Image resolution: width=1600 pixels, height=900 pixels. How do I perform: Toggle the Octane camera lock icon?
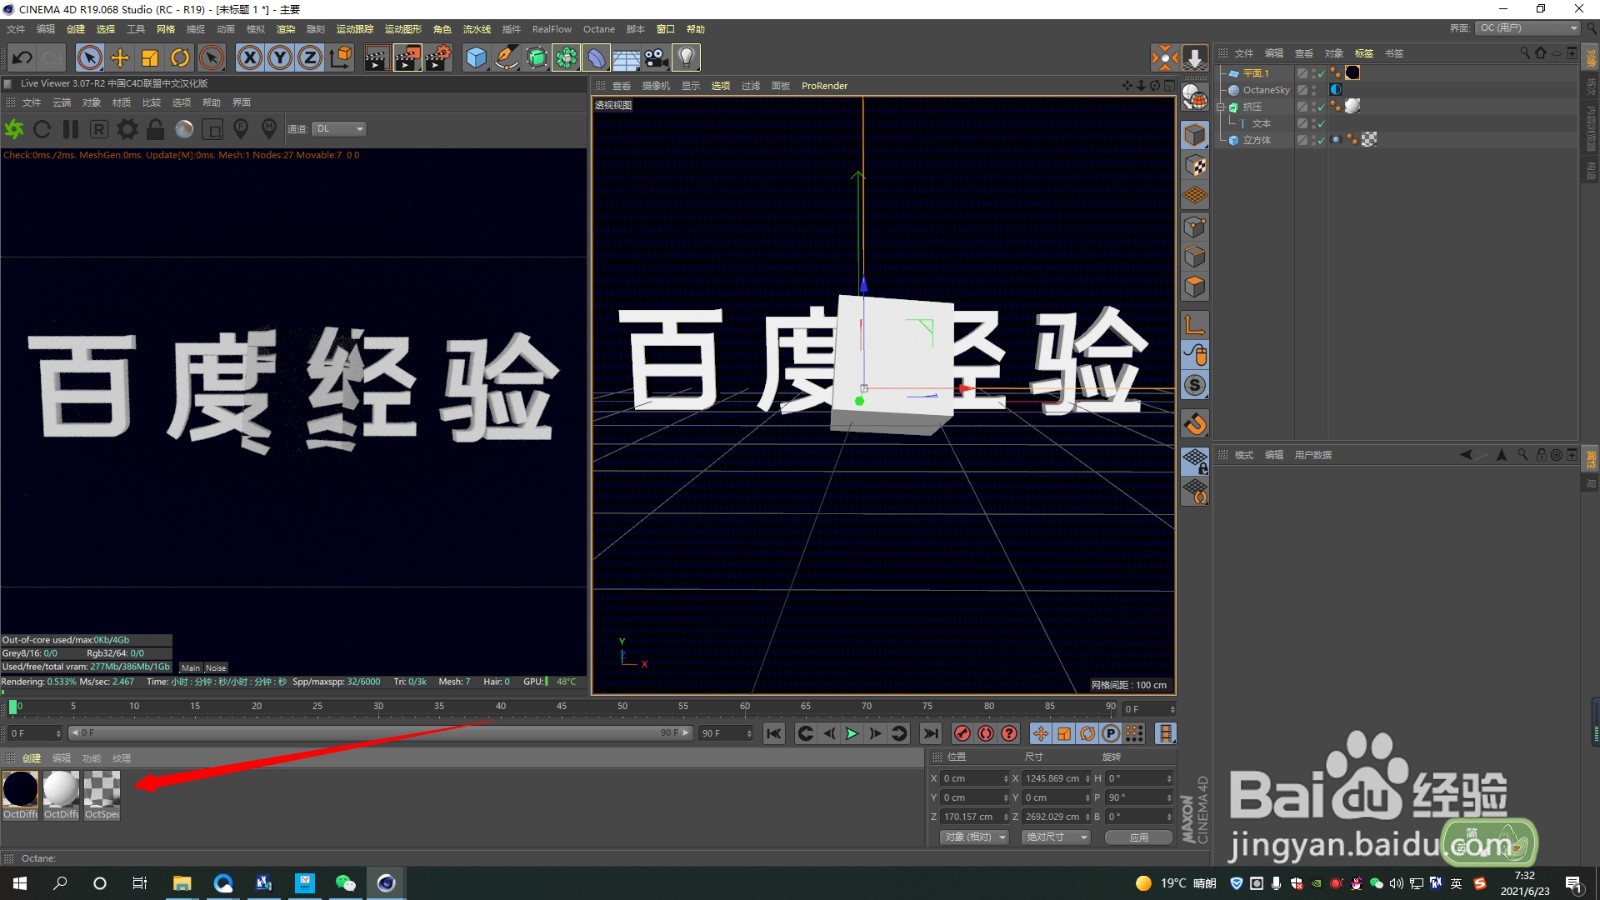point(155,129)
